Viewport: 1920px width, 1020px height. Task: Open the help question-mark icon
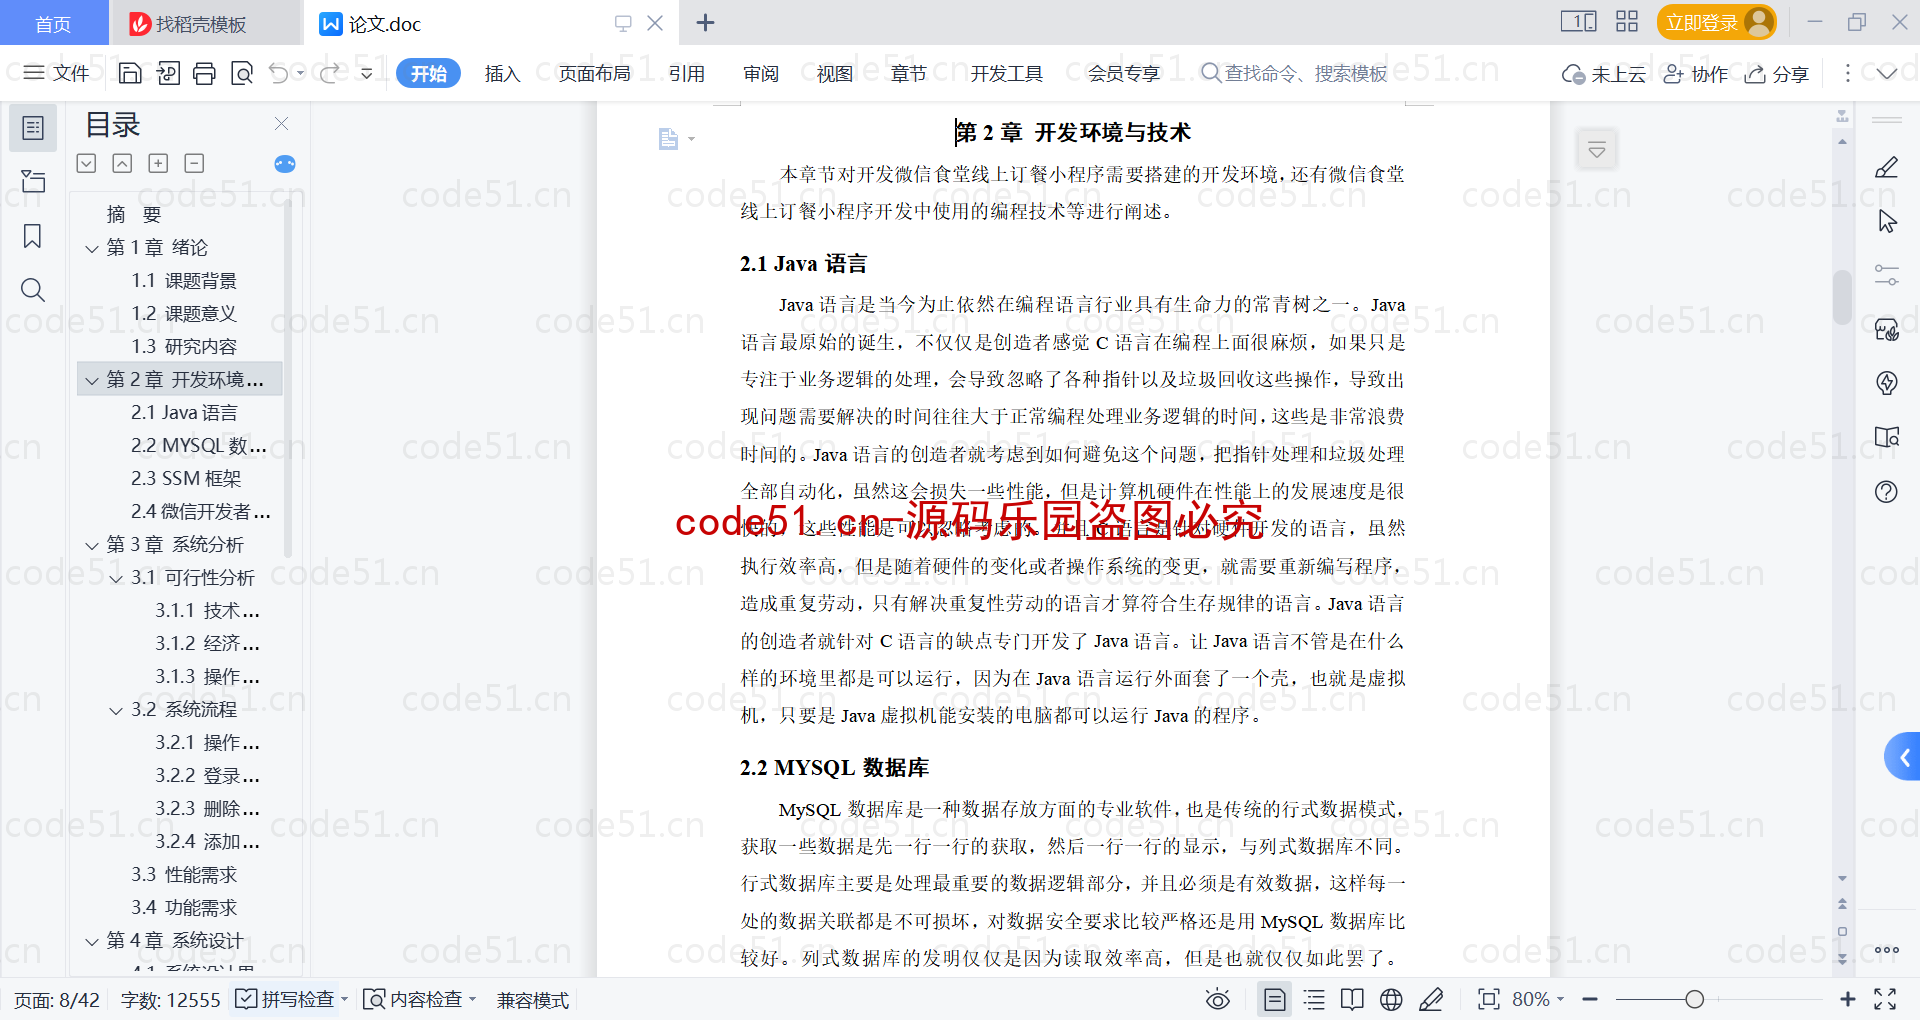click(1886, 491)
